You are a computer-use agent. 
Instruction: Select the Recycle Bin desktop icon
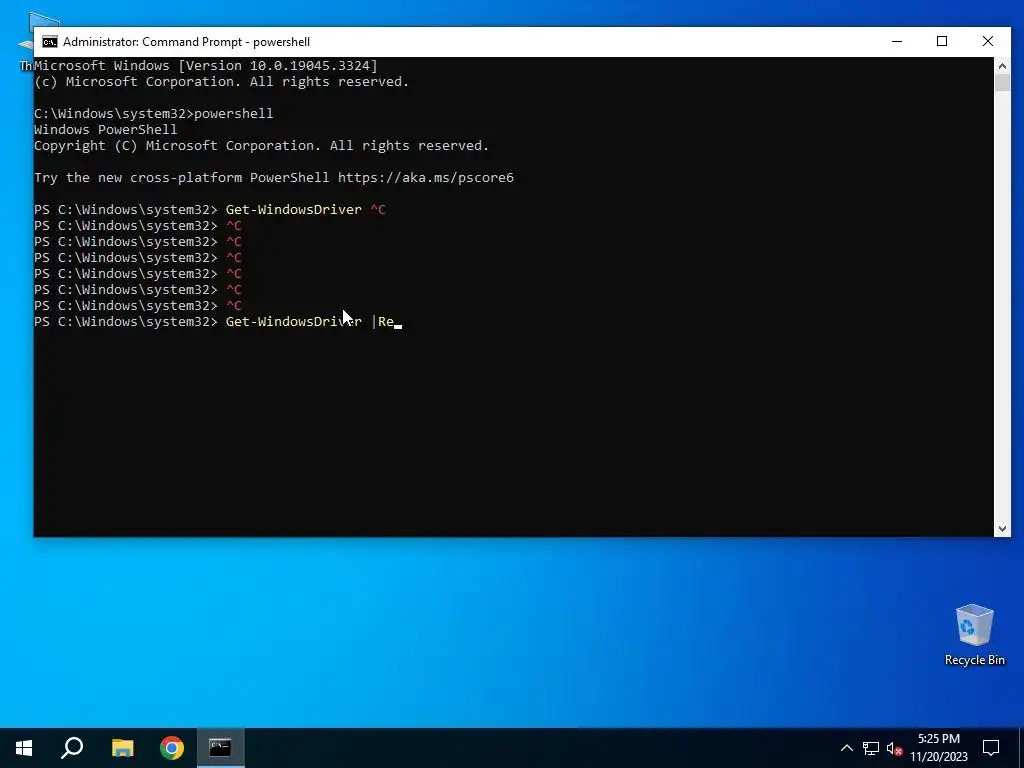[x=974, y=635]
